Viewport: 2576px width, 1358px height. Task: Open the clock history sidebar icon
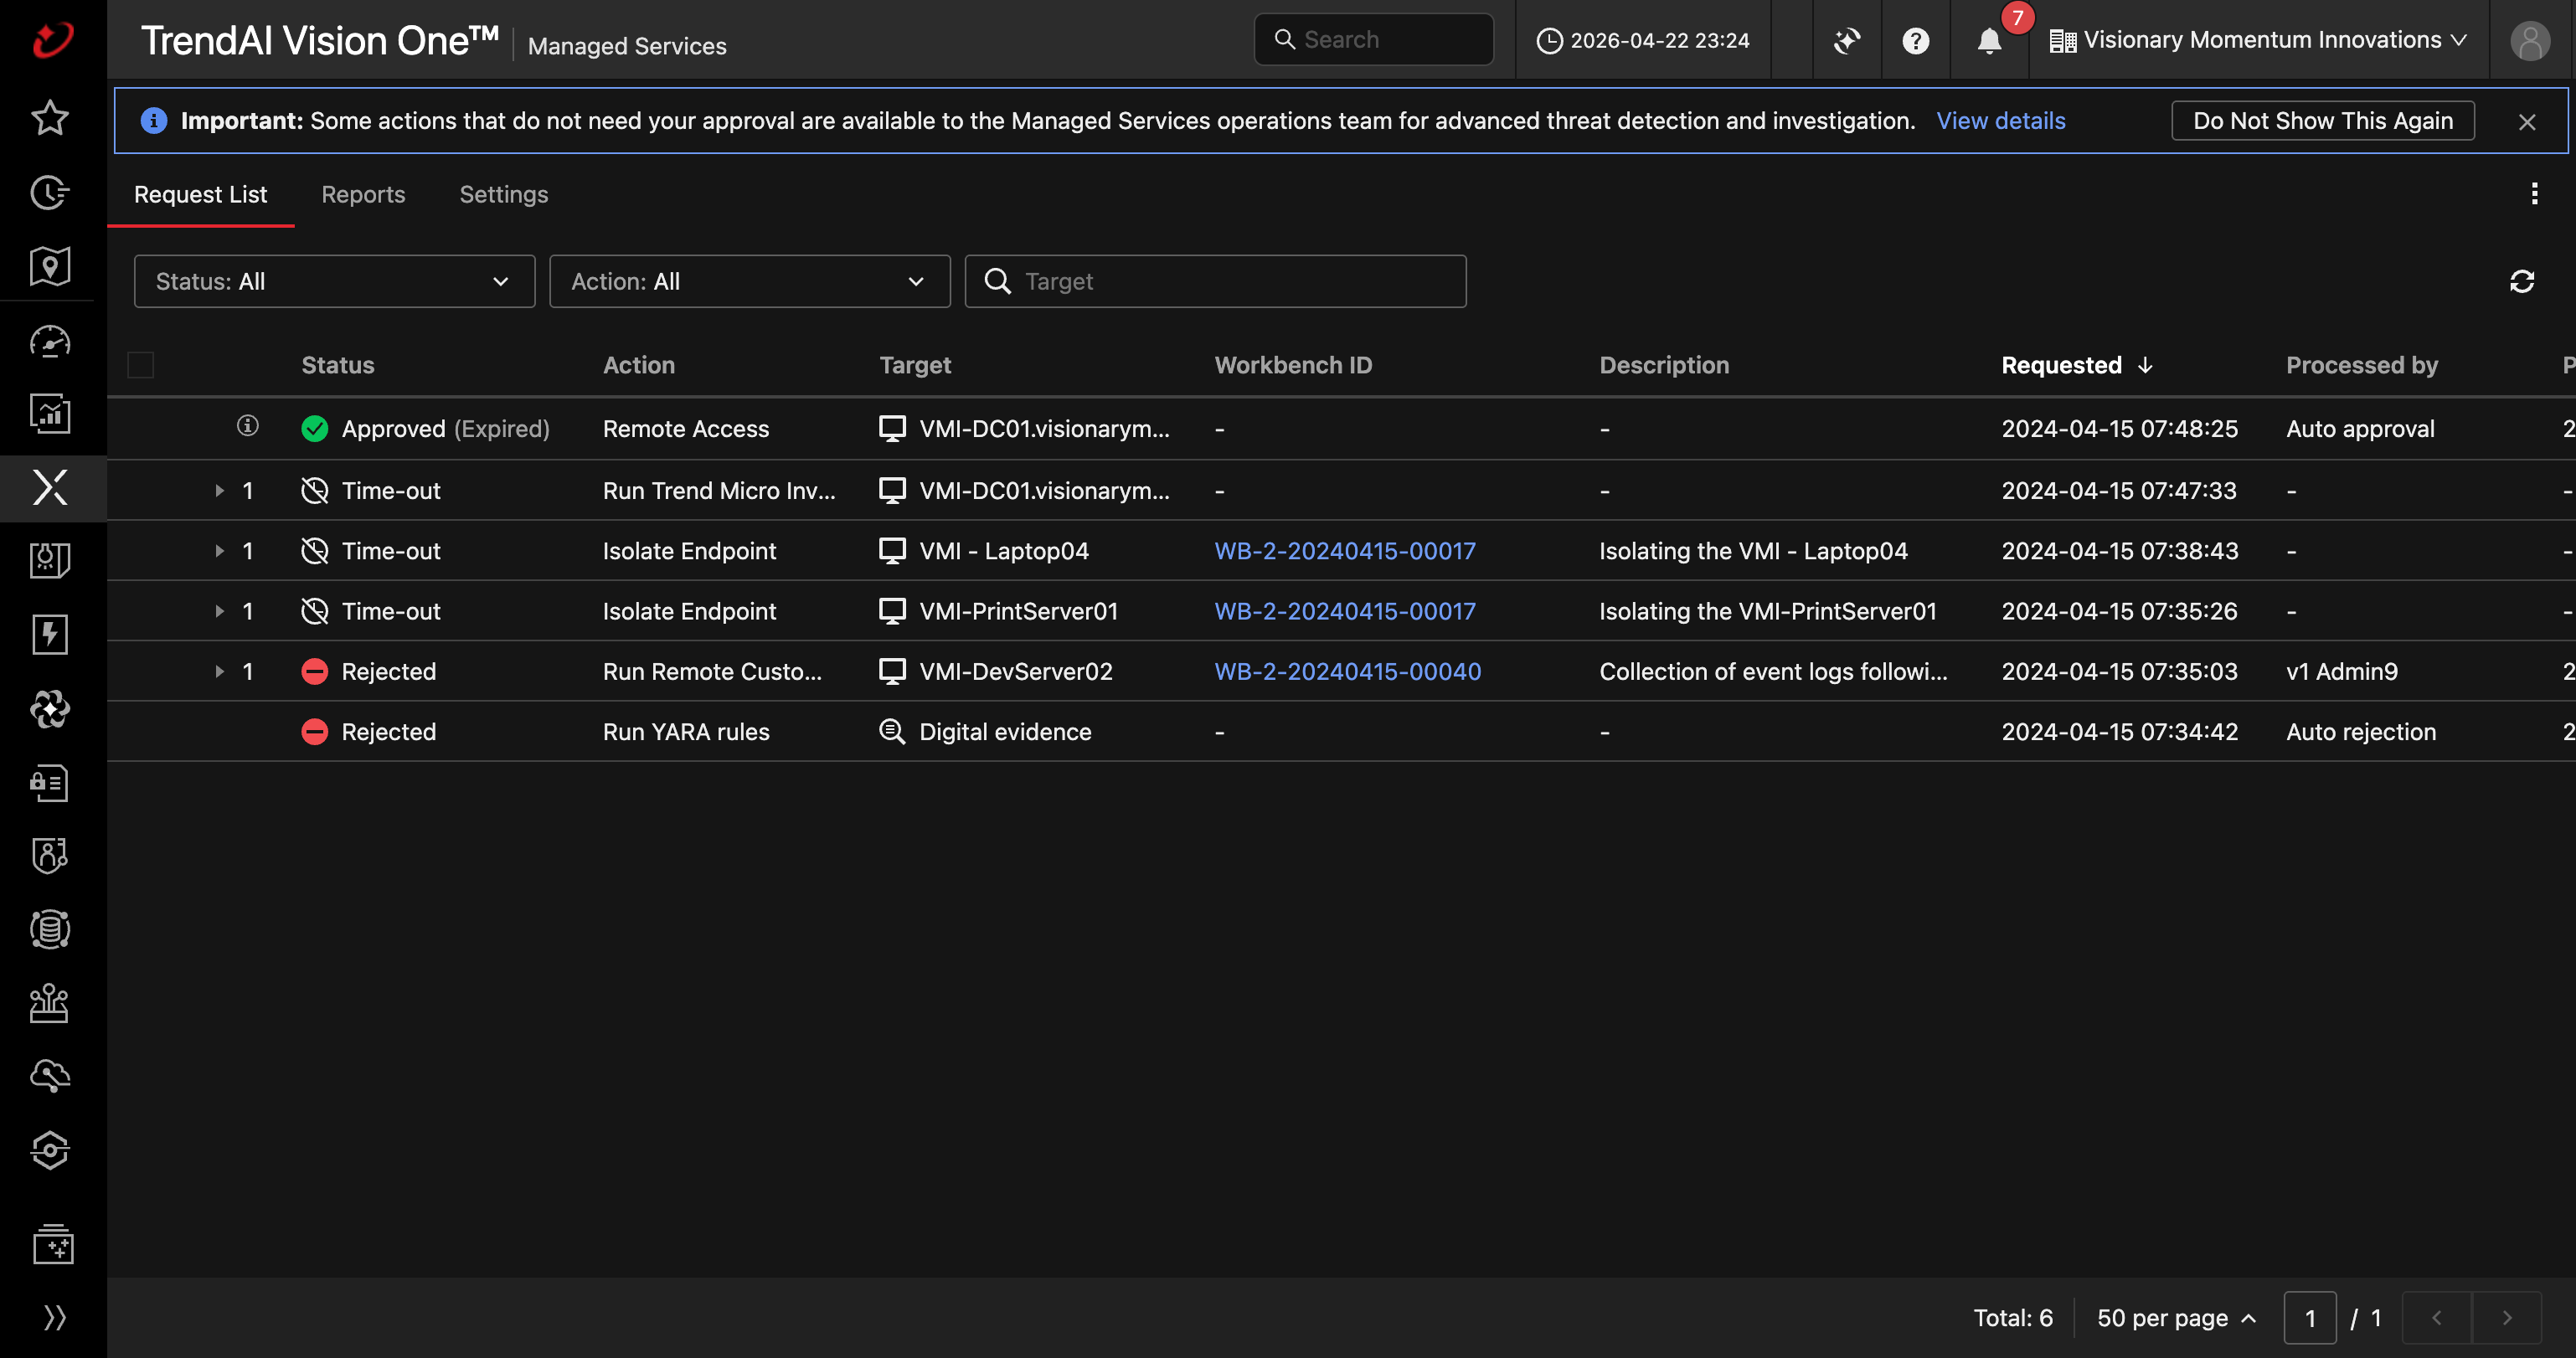[x=50, y=192]
